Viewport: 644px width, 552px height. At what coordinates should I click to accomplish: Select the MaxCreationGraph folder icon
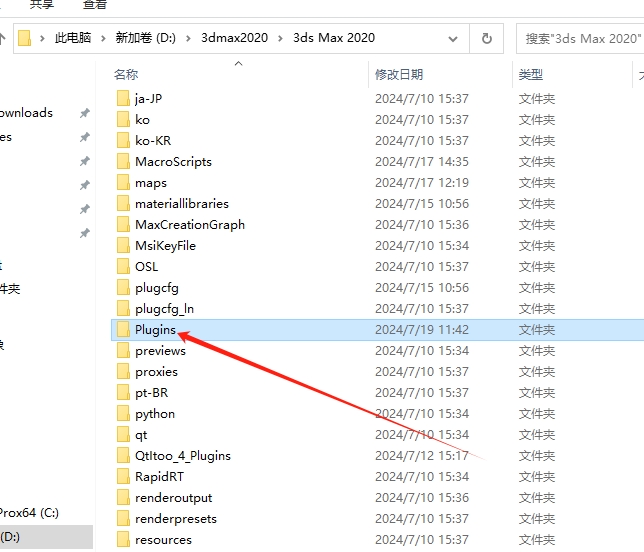(123, 225)
